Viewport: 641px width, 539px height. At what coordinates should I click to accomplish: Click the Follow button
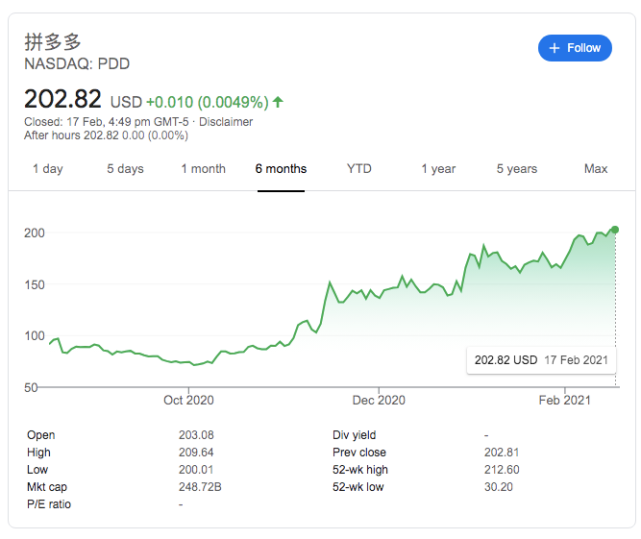tap(574, 48)
